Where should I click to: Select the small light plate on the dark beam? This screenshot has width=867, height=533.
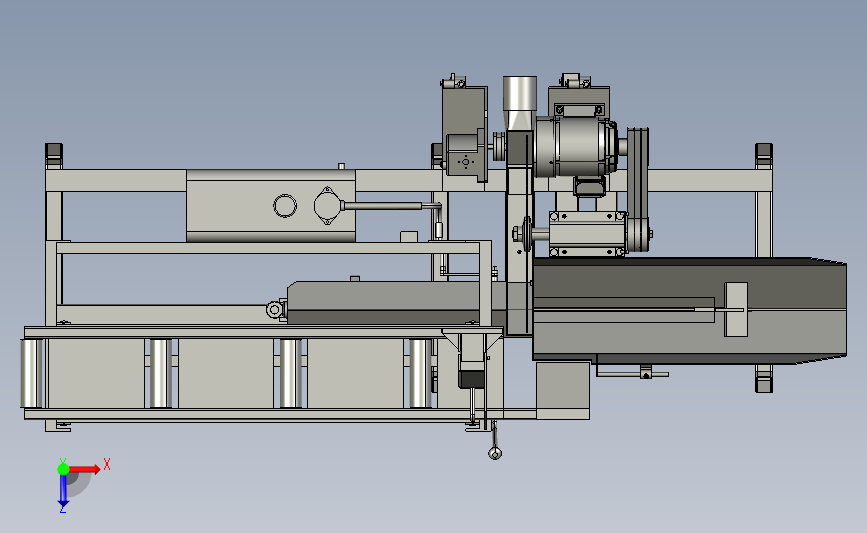coord(736,309)
